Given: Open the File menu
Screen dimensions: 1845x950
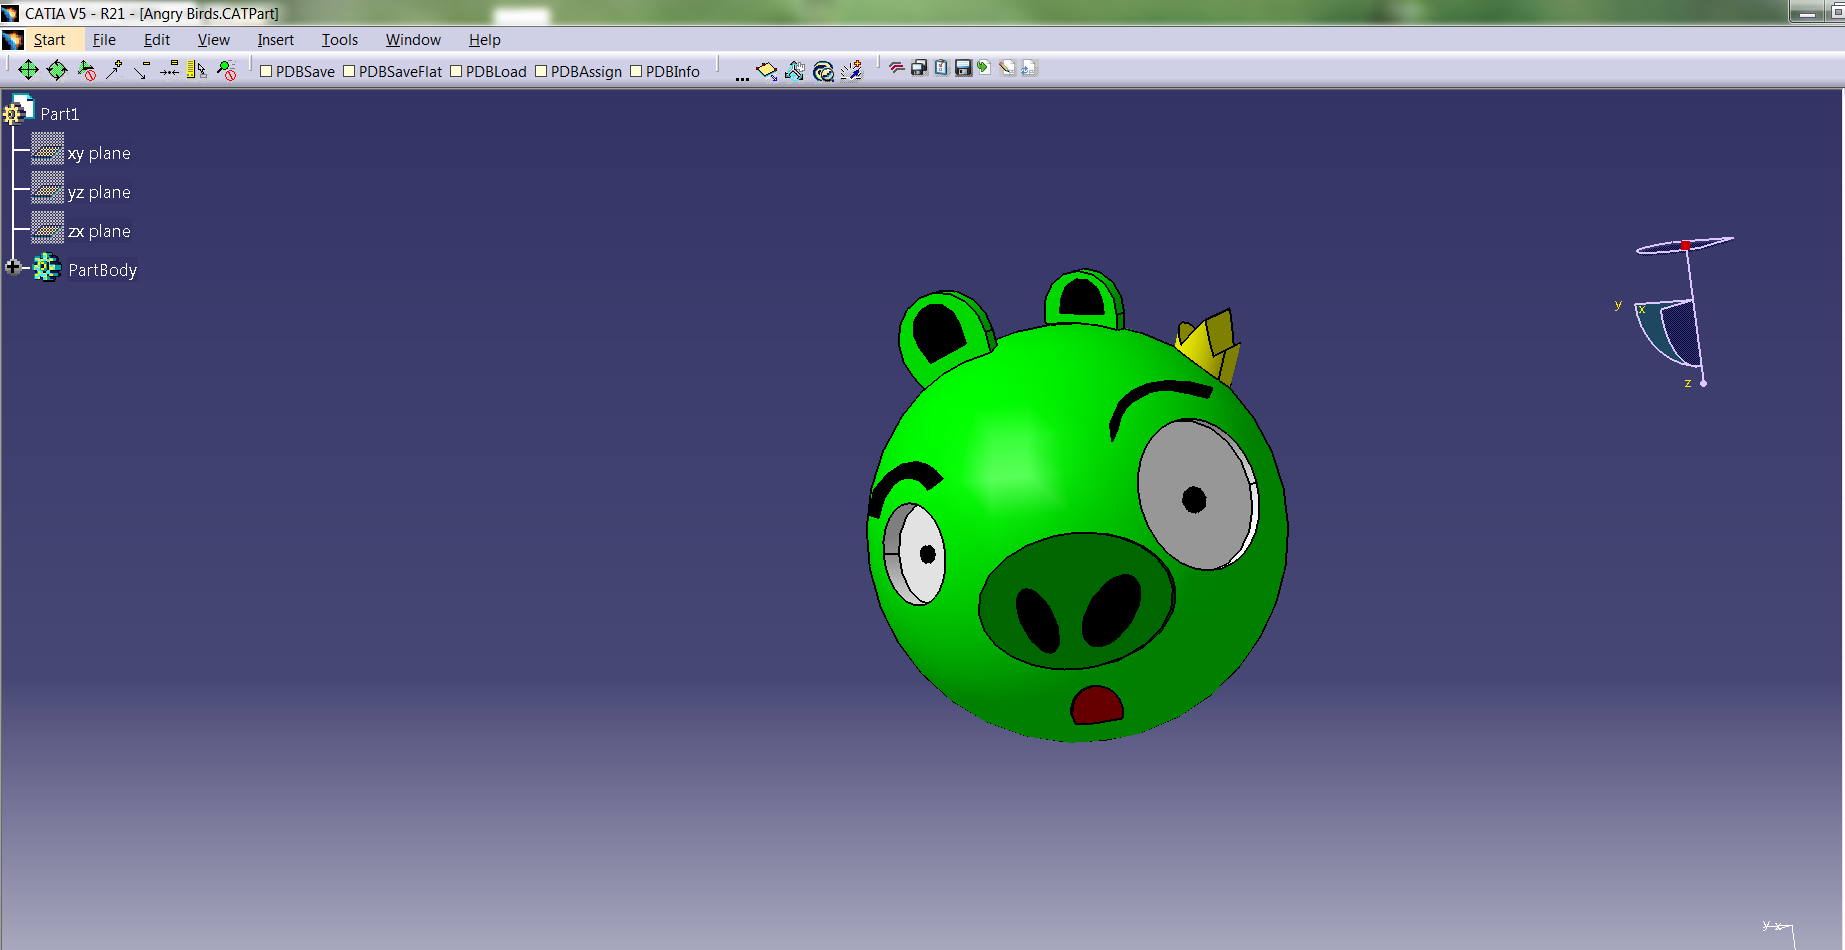Looking at the screenshot, I should tap(104, 40).
